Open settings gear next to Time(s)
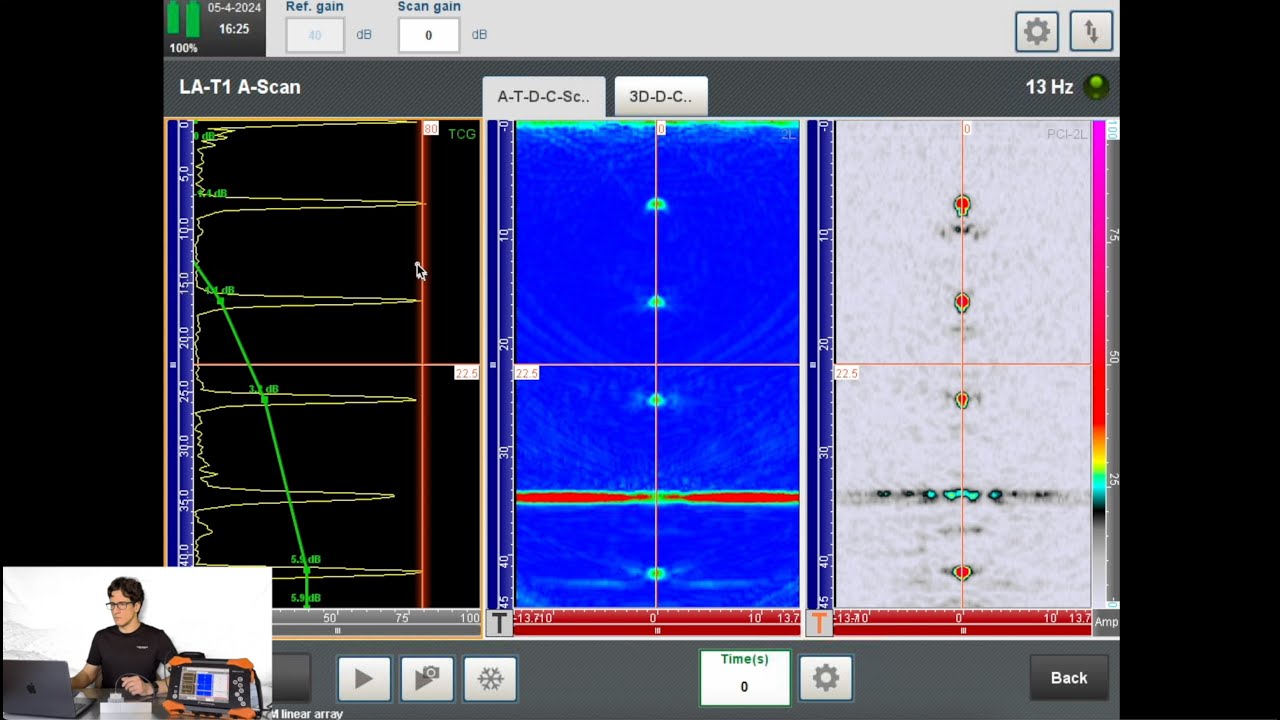Viewport: 1280px width, 720px height. [825, 679]
